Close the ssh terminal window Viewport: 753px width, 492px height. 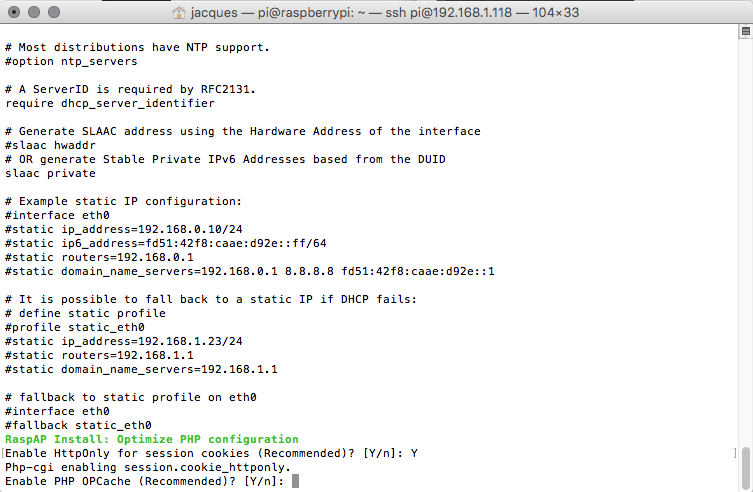pyautogui.click(x=14, y=12)
